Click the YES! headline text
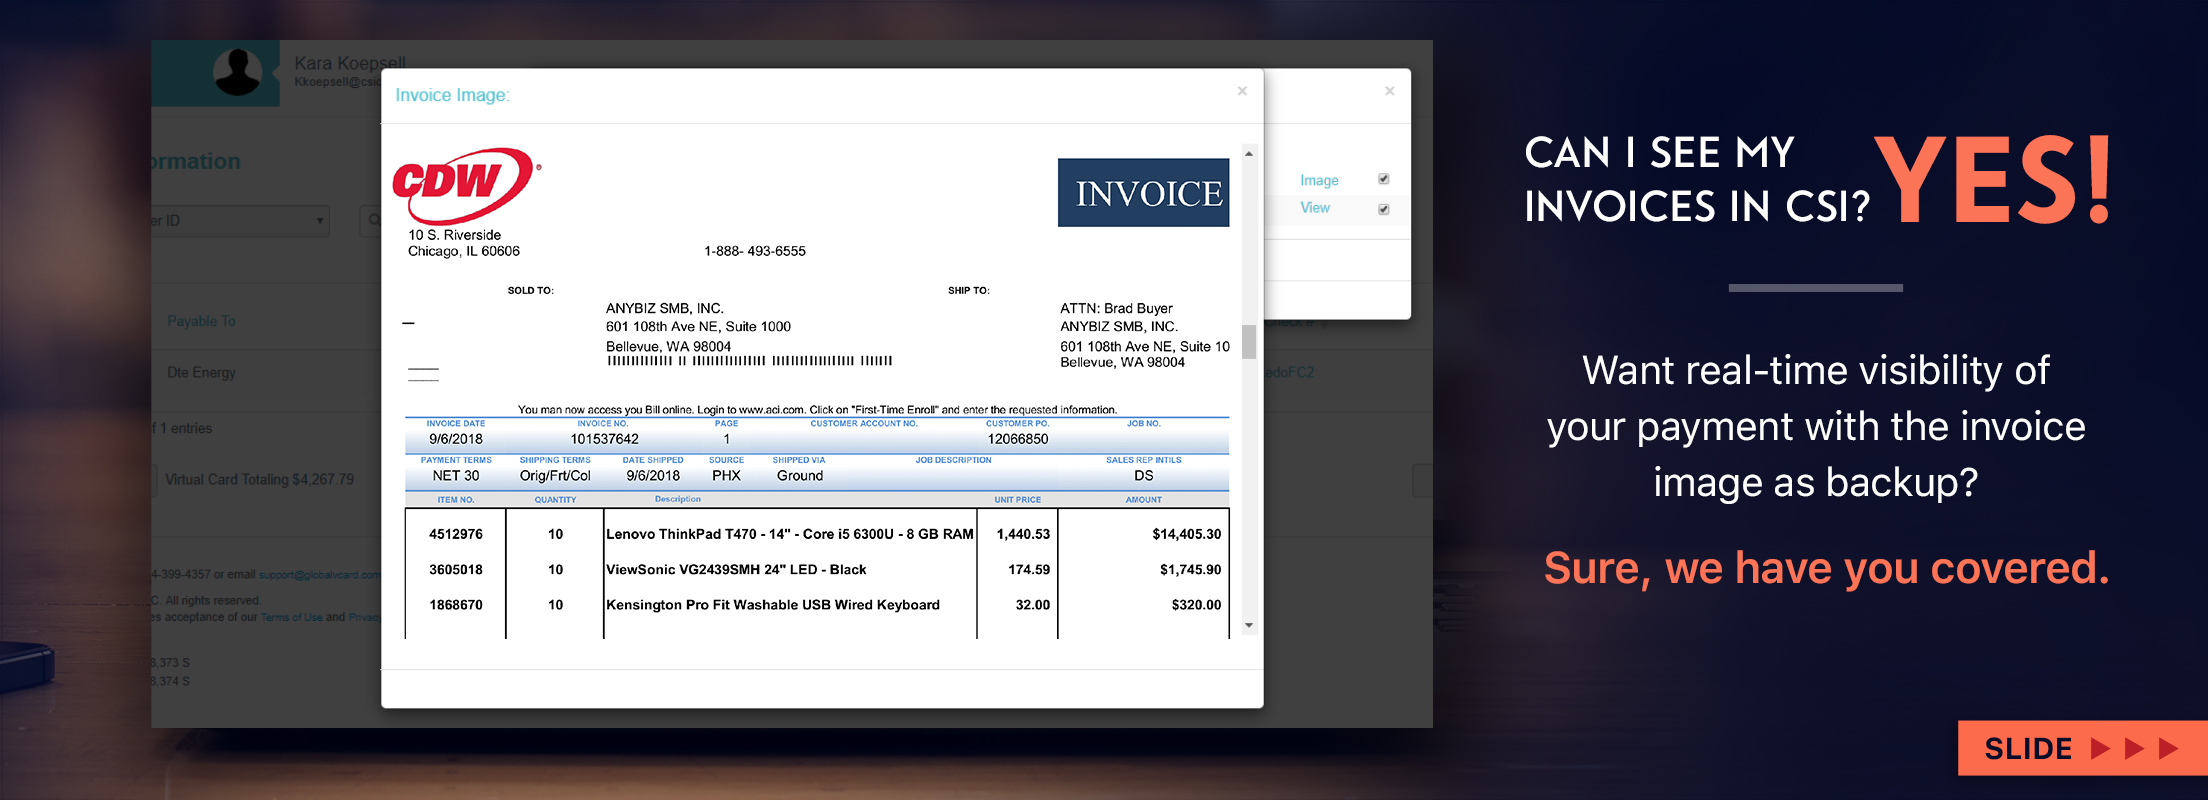2208x800 pixels. (1994, 180)
